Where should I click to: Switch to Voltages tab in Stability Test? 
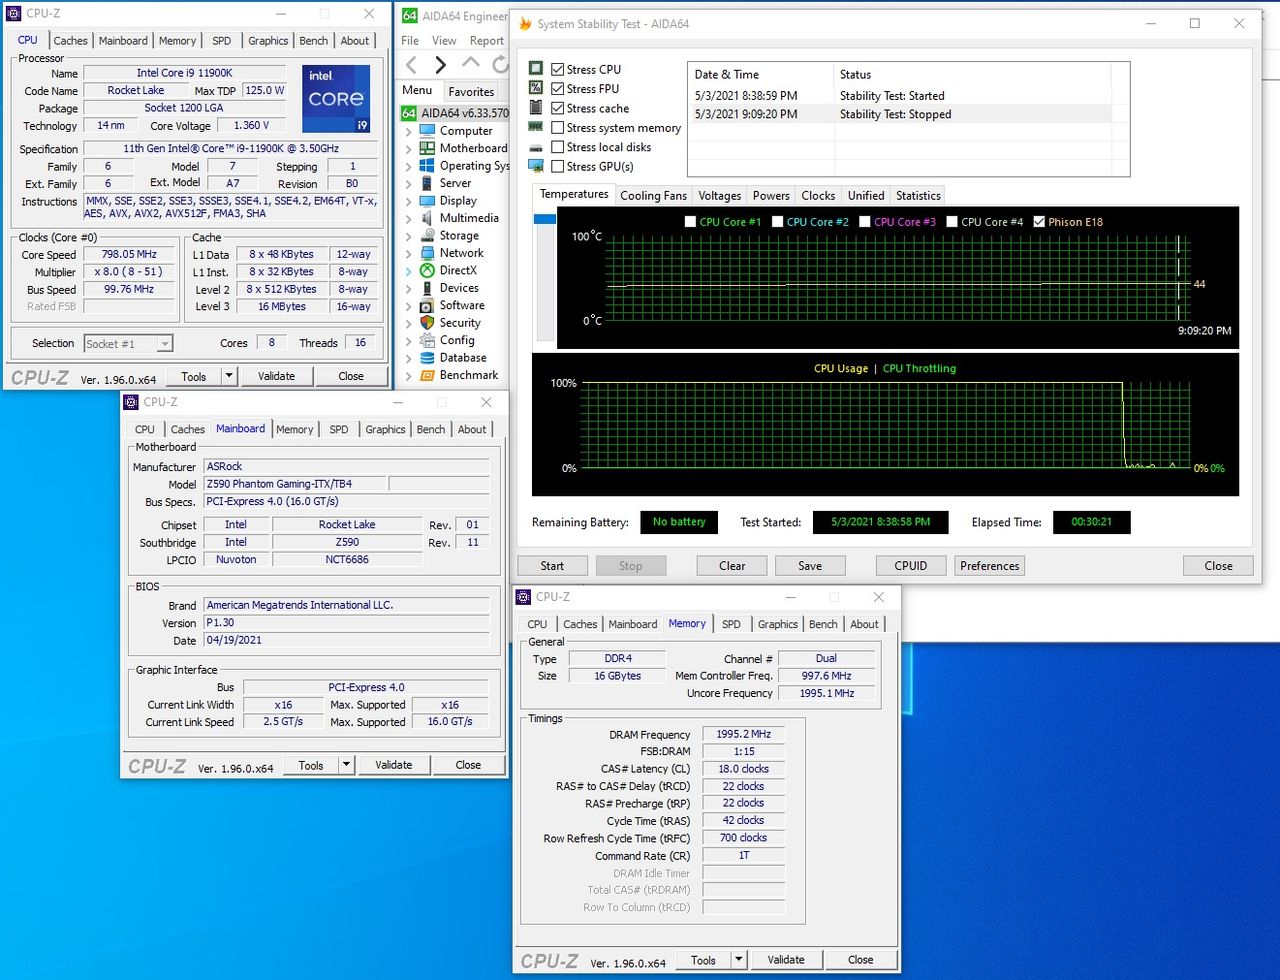click(720, 196)
